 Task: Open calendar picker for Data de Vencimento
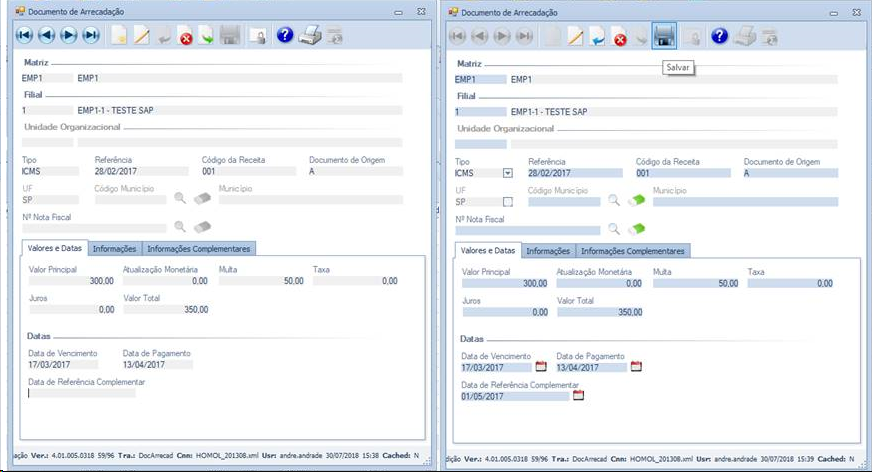click(540, 367)
